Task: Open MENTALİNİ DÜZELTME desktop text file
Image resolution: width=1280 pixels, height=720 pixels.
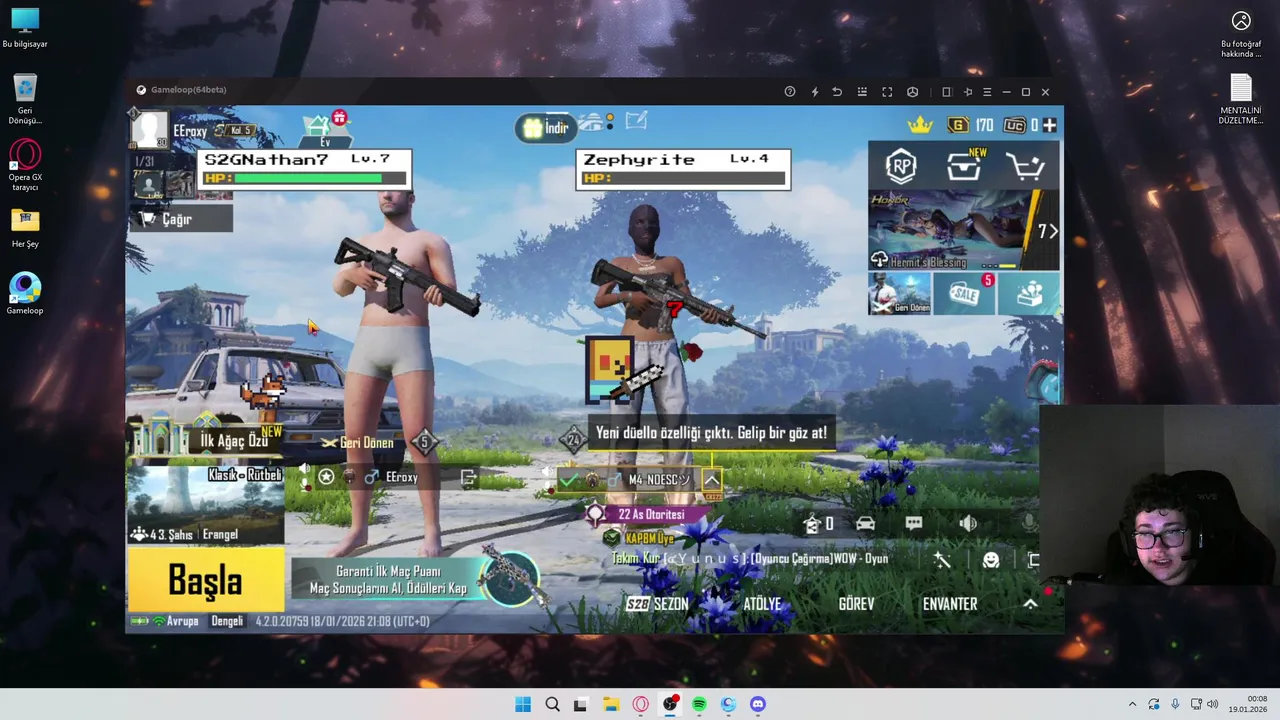Action: click(1241, 100)
